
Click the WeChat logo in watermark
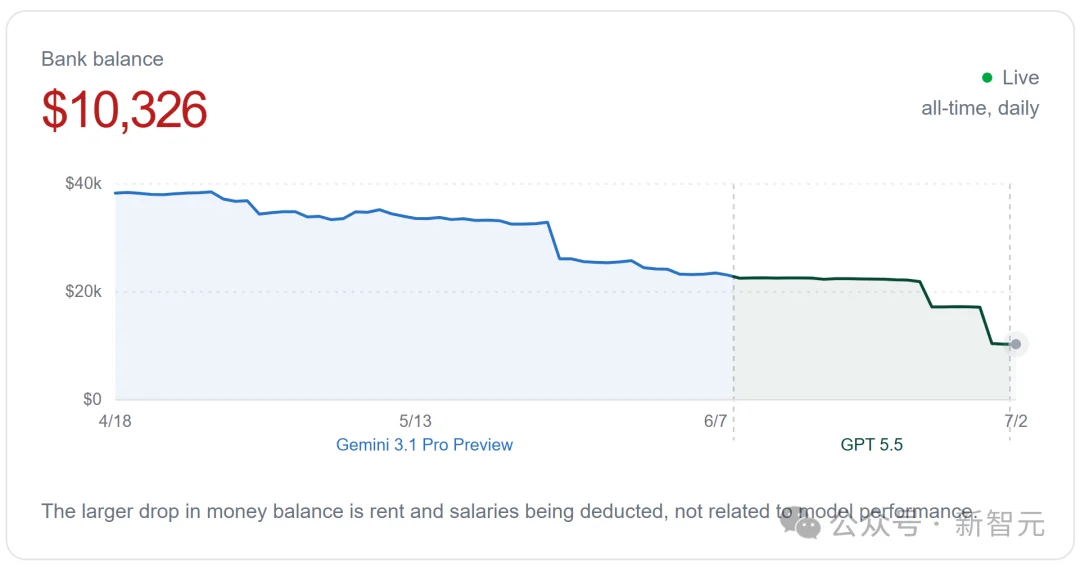(x=800, y=524)
